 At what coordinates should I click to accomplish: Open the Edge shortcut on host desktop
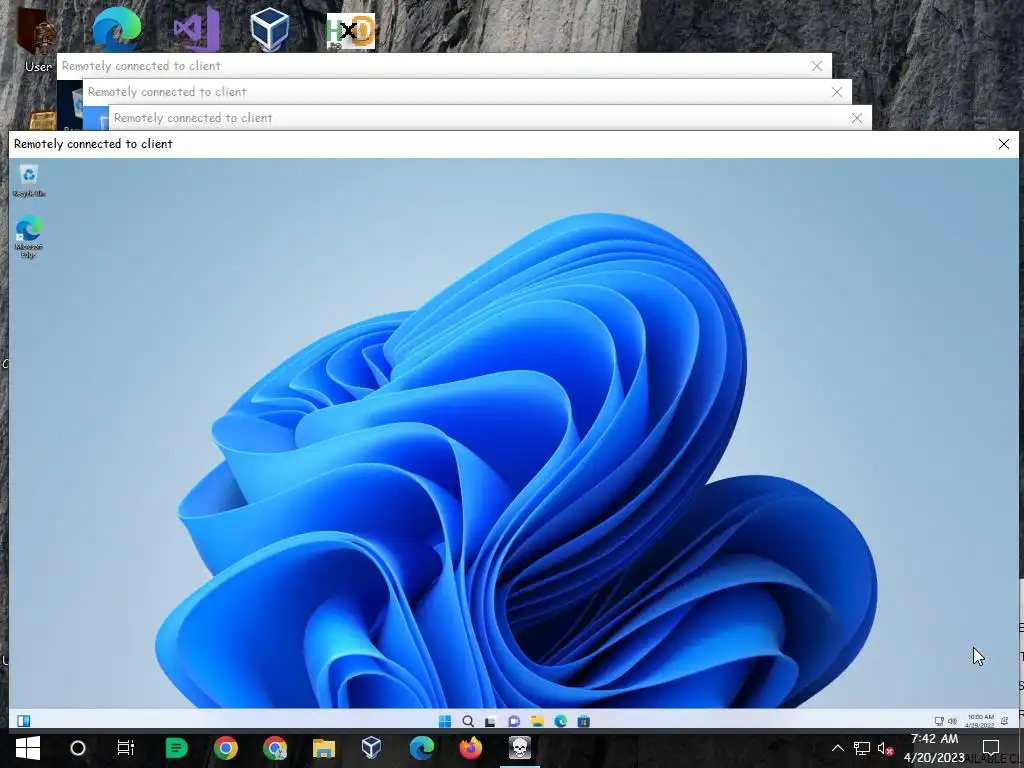[x=116, y=29]
